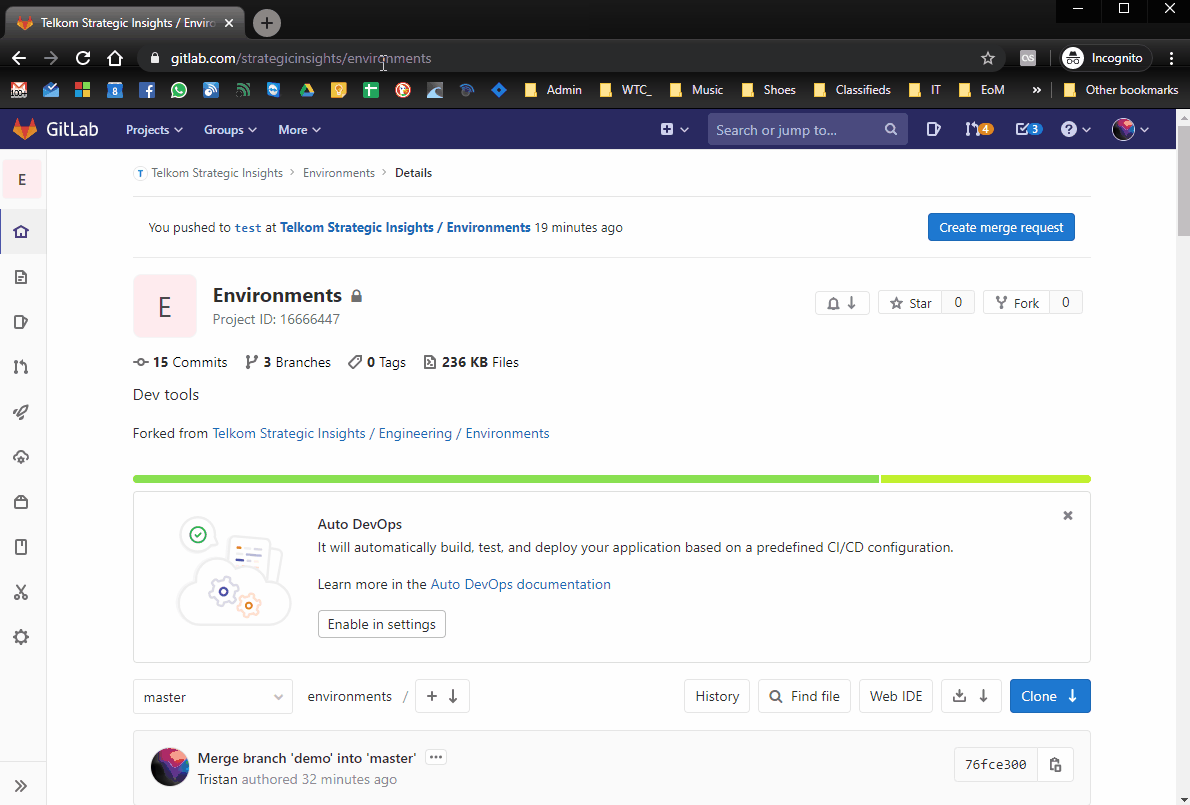Select the Merge Requests icon in the left sidebar
Screen dimensions: 1190x805
[21, 367]
